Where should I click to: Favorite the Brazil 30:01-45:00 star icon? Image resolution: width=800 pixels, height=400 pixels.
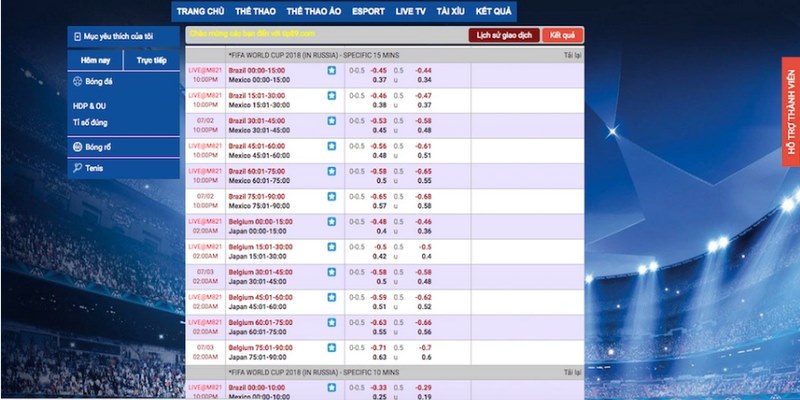332,121
